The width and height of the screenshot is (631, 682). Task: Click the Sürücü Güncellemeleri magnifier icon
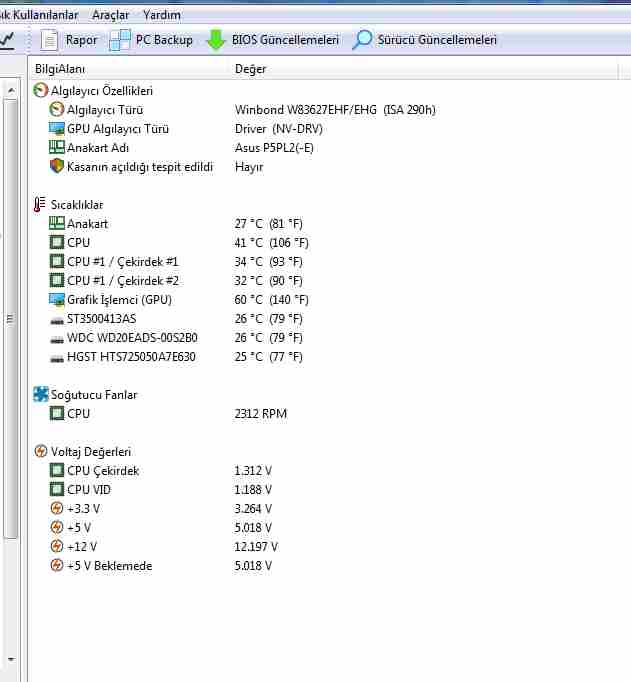tap(362, 40)
